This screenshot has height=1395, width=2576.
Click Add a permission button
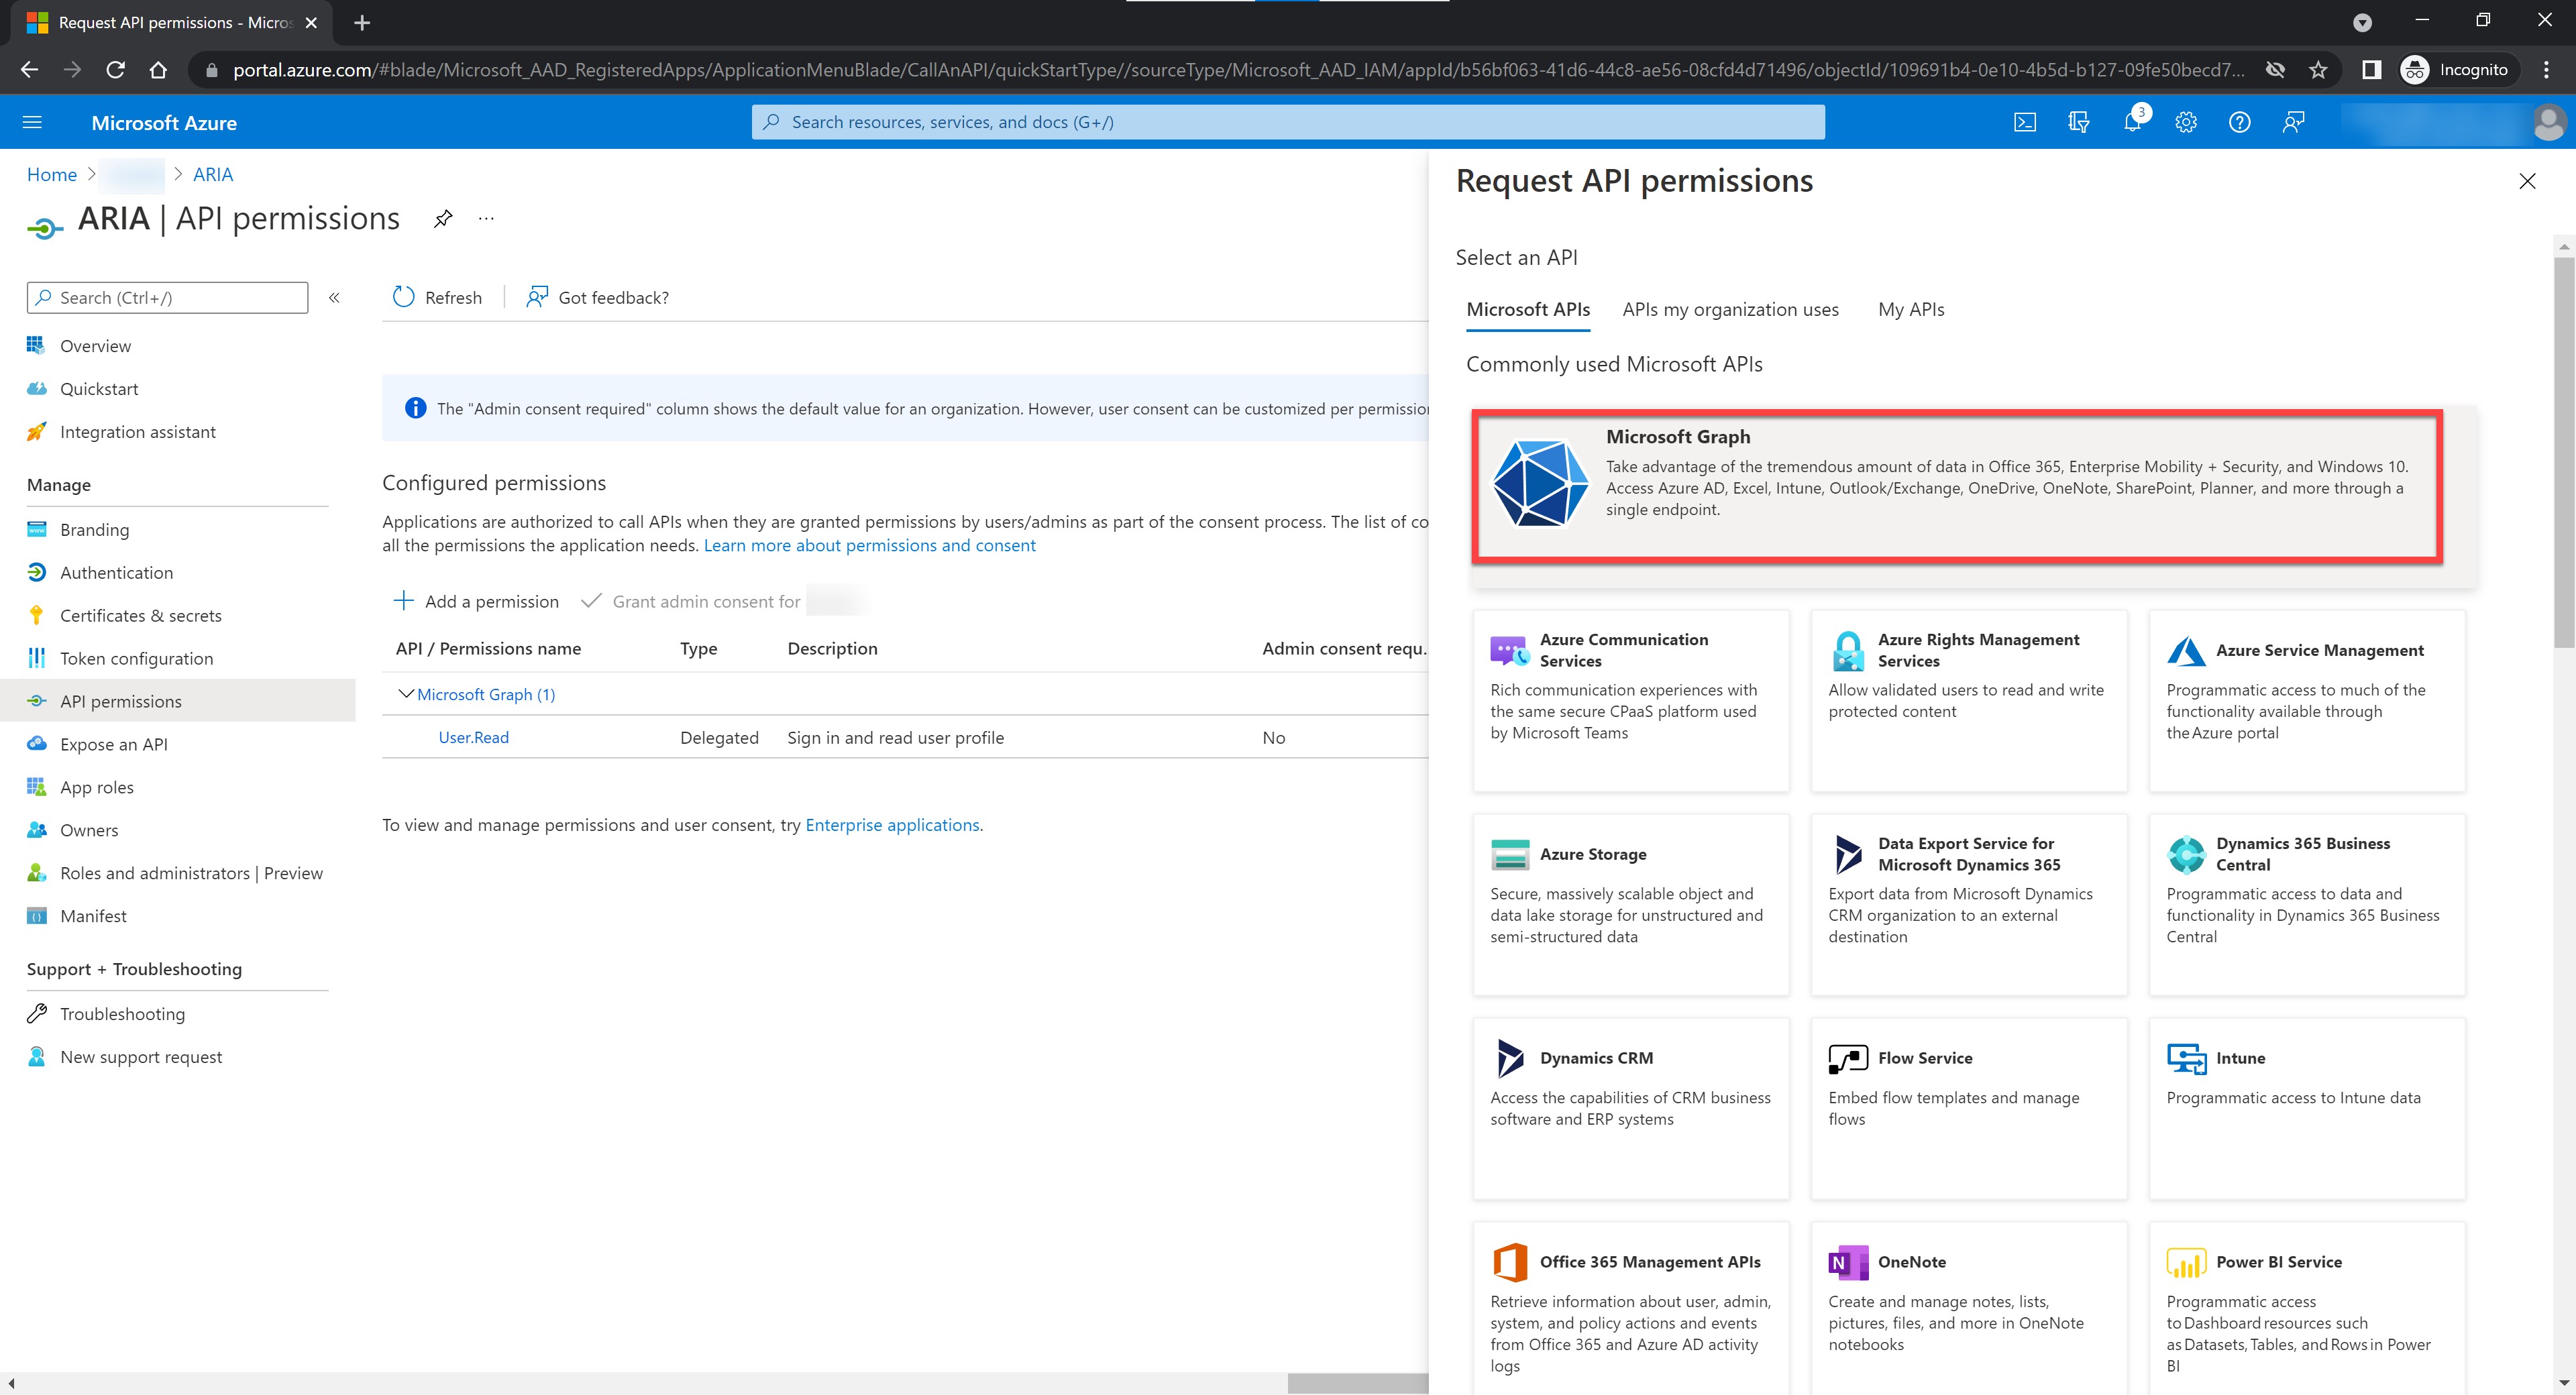[x=476, y=601]
